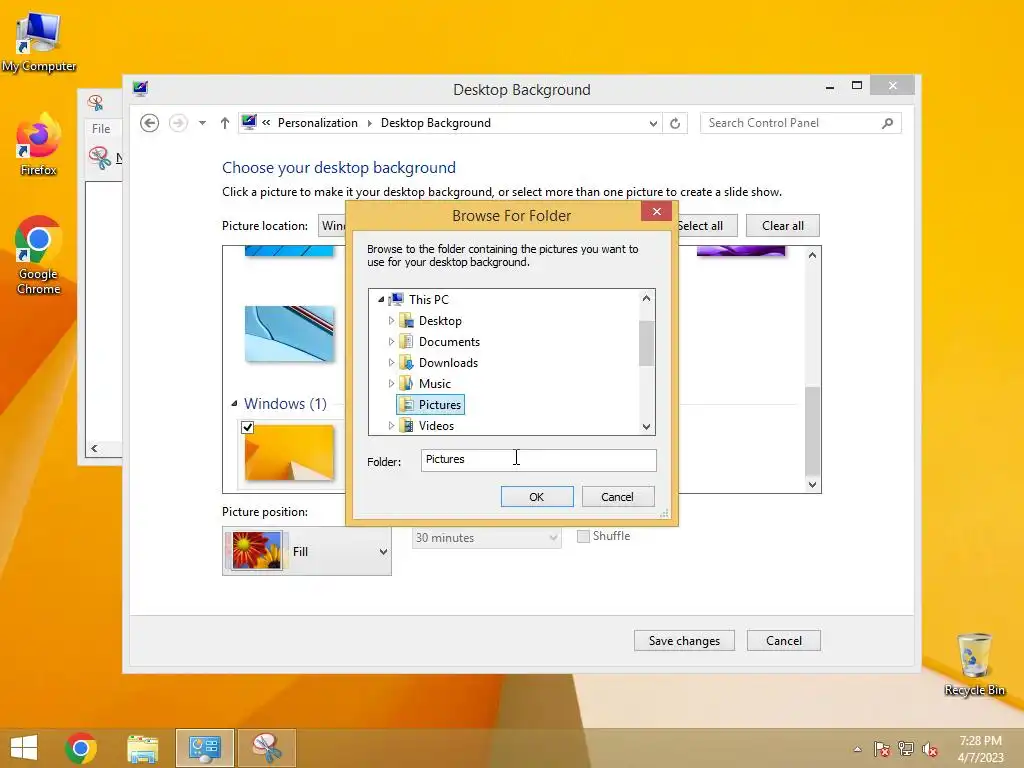
Task: Collapse the This PC tree node
Action: [x=381, y=300]
